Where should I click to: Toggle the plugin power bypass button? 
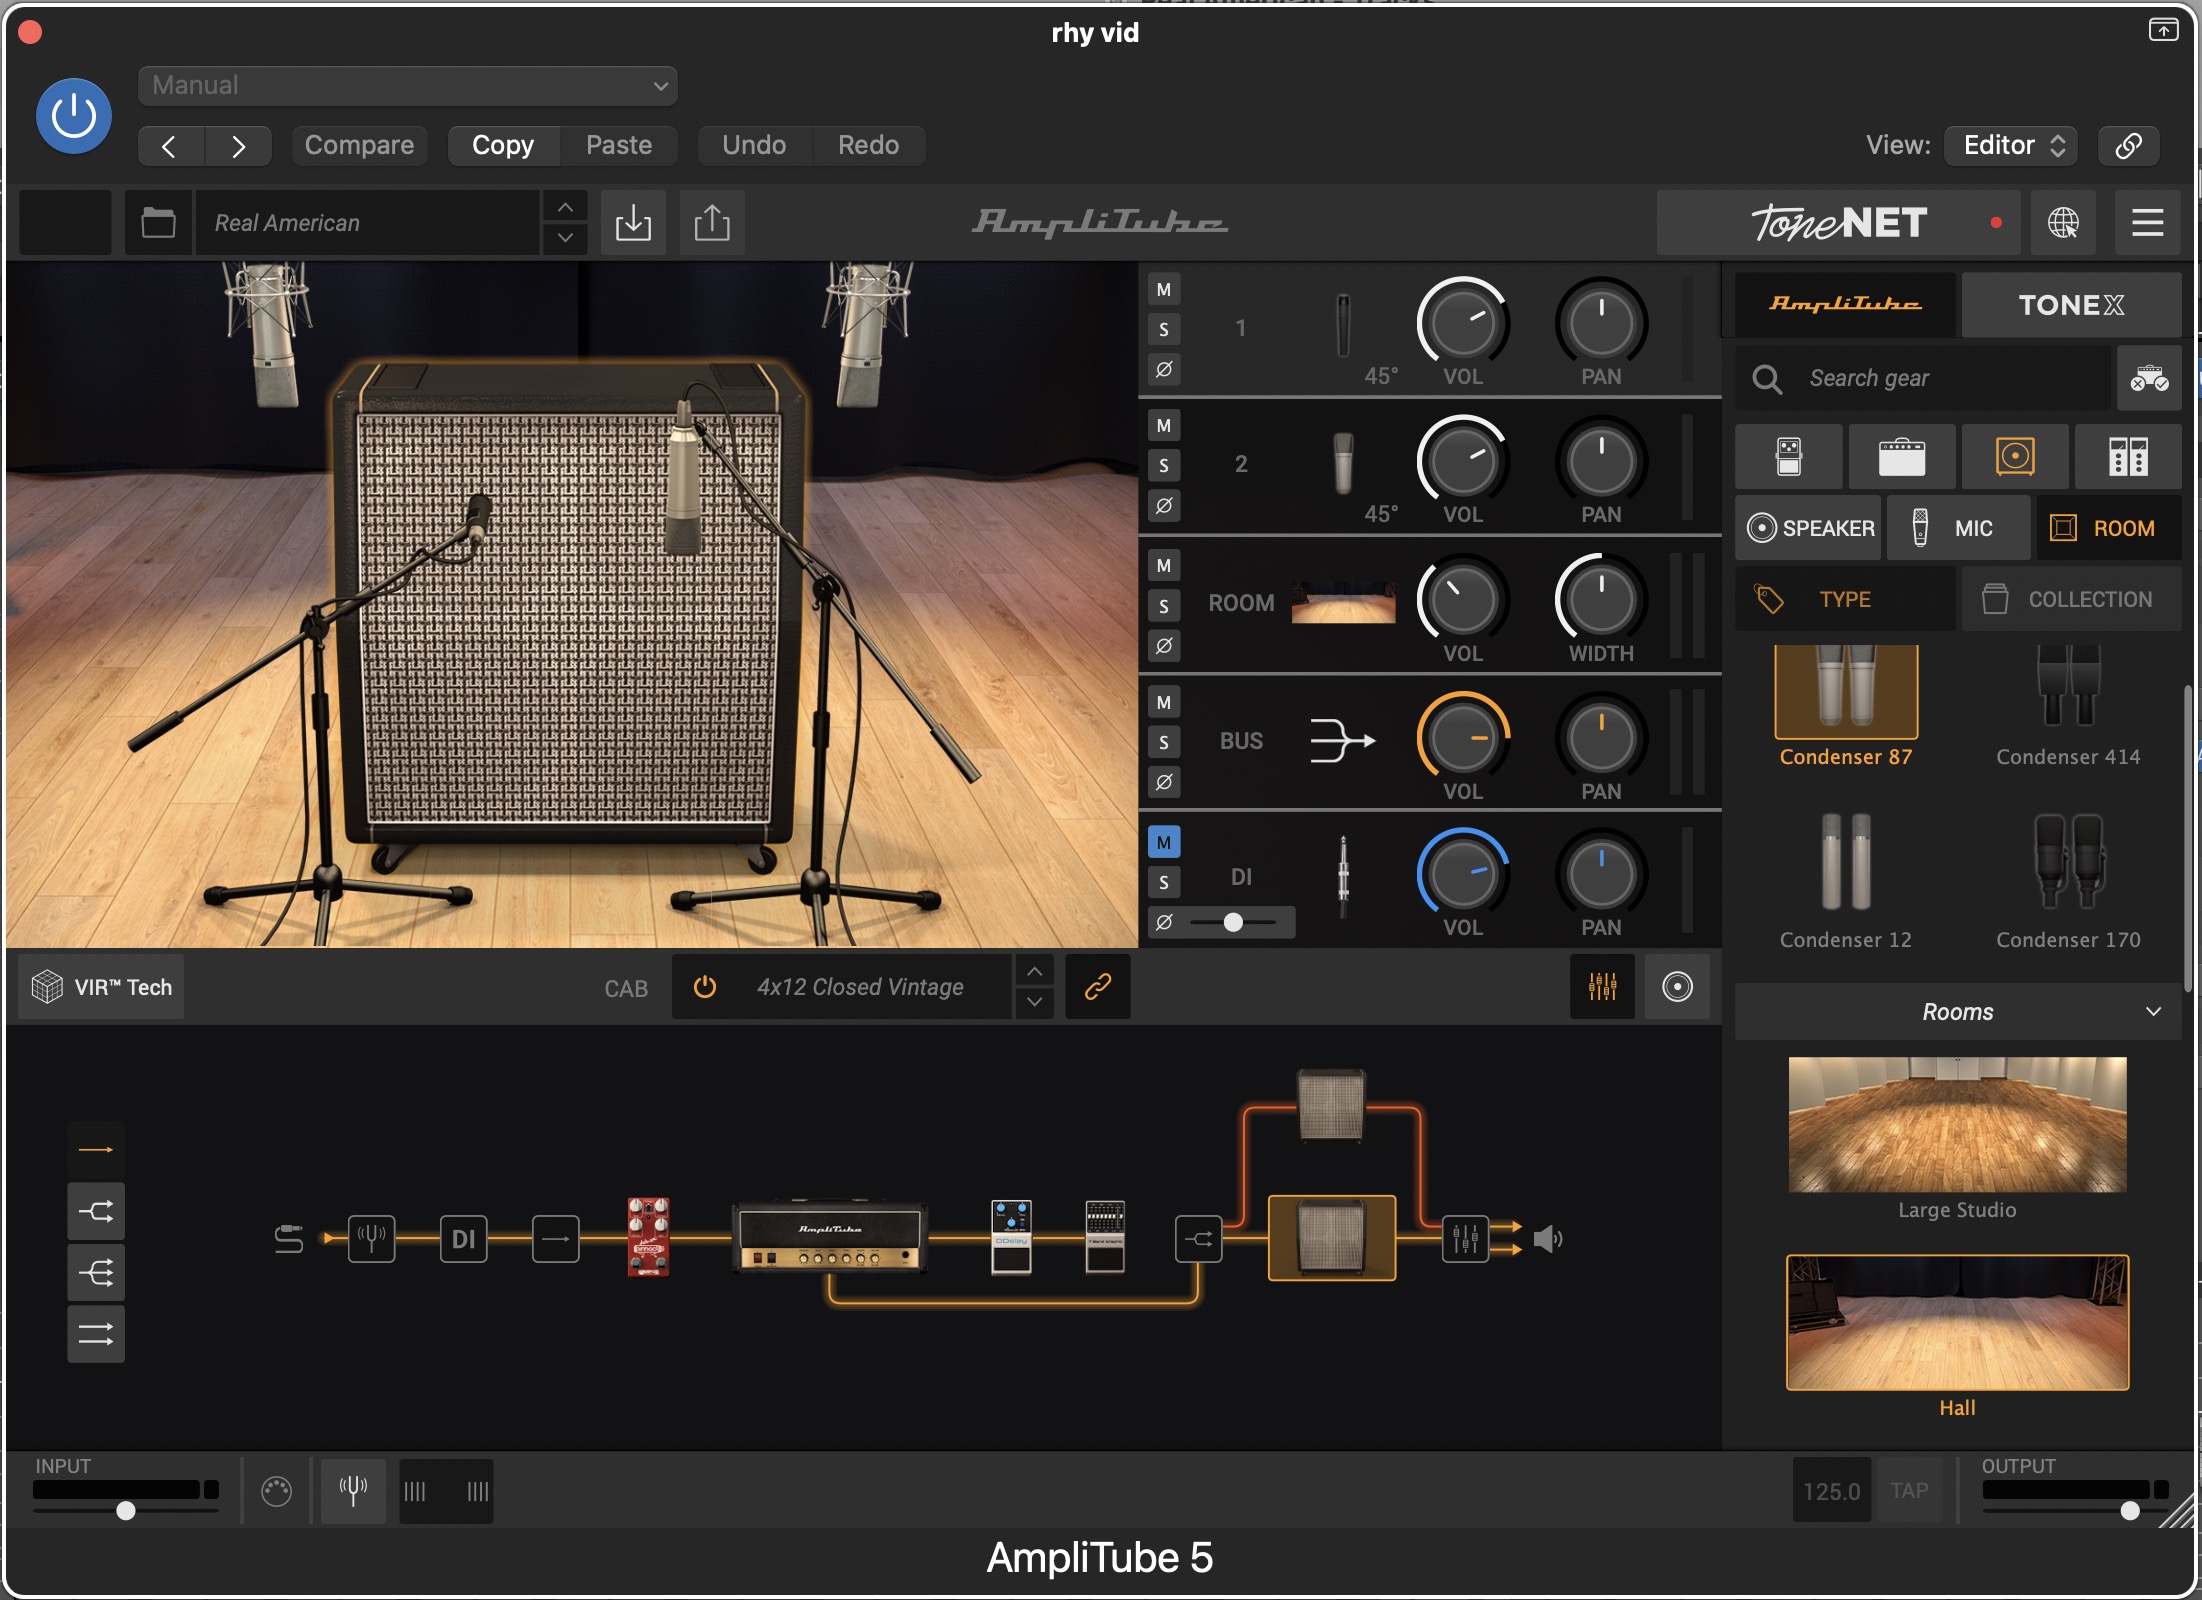pyautogui.click(x=74, y=117)
